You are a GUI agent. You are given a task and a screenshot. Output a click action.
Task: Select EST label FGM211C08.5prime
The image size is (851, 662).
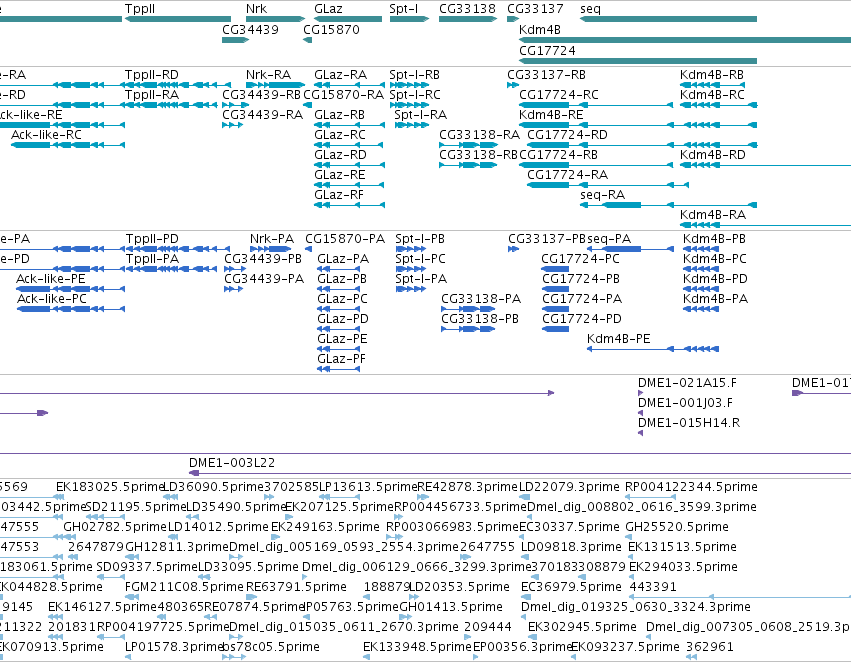184,587
